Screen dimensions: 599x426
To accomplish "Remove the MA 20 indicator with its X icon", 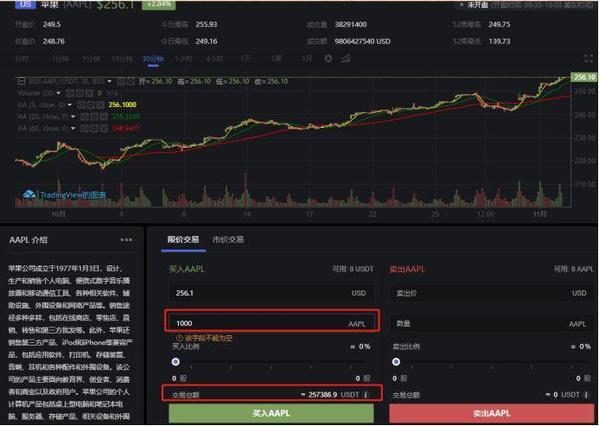I will point(104,117).
